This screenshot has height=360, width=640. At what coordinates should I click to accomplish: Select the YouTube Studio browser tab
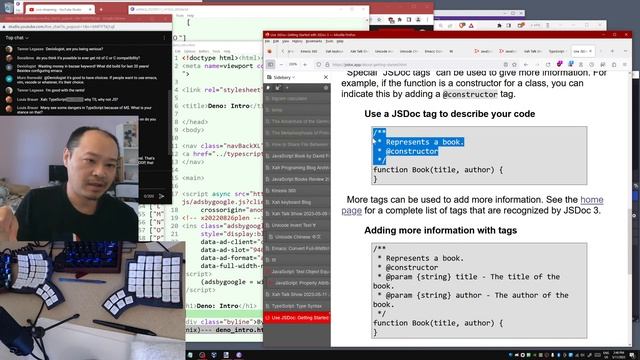[60, 9]
